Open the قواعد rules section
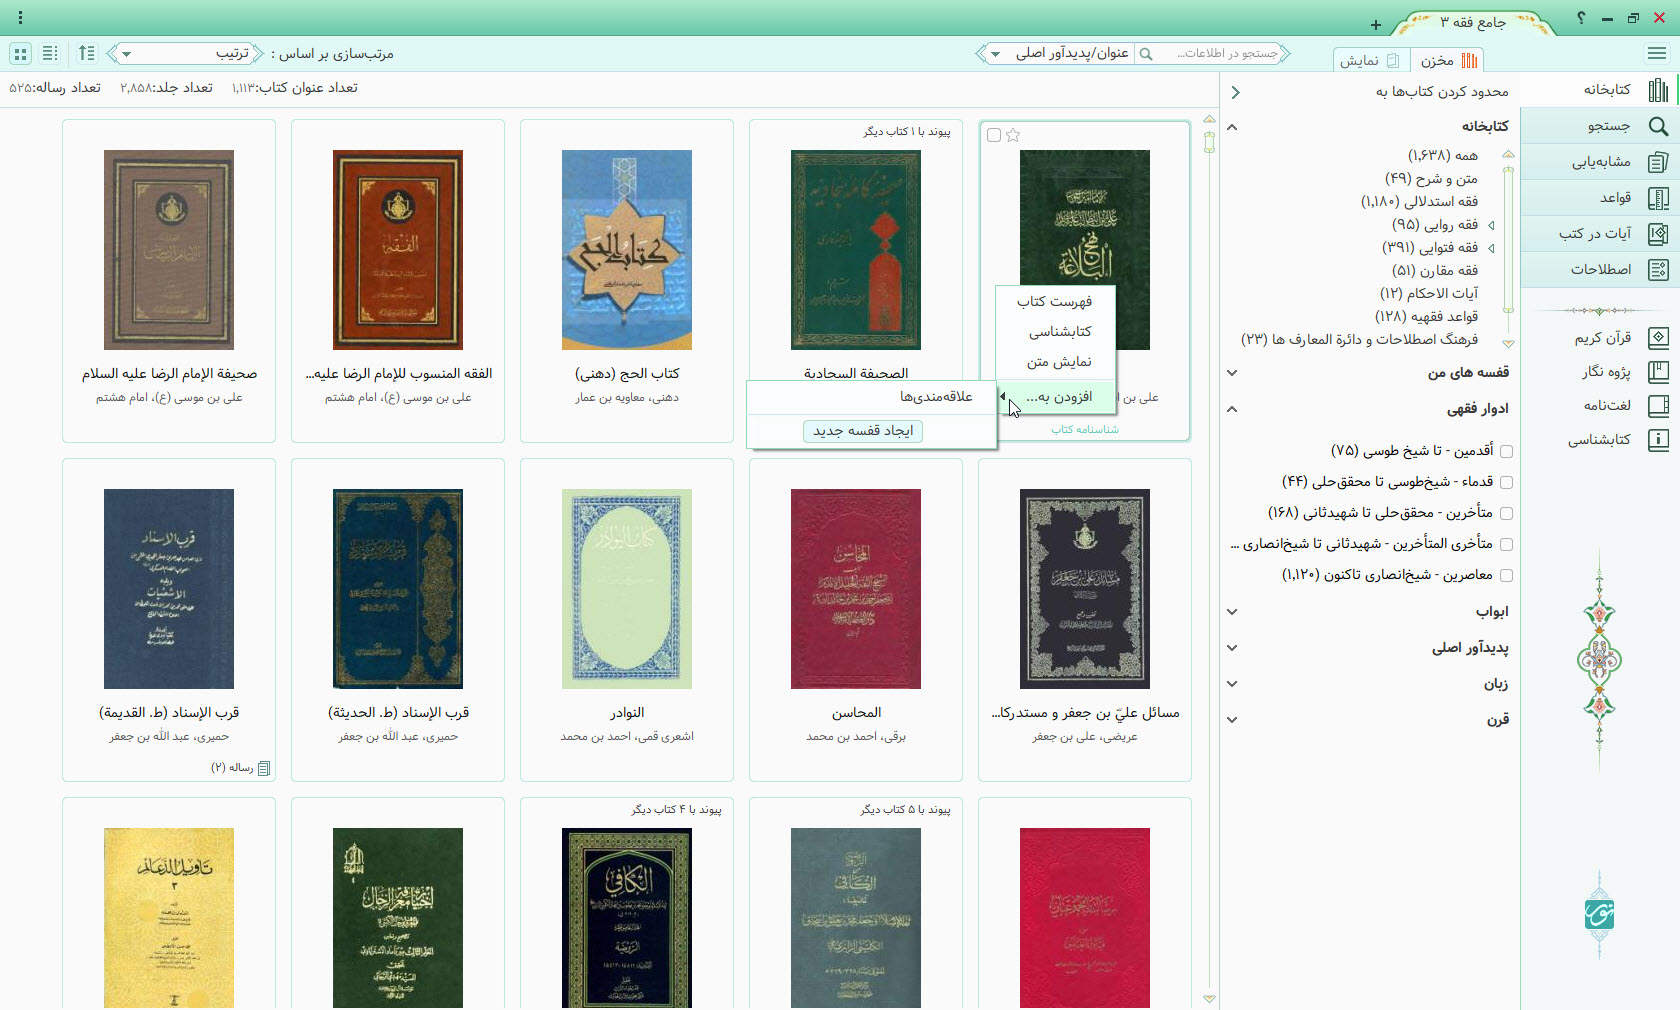 tap(1600, 198)
